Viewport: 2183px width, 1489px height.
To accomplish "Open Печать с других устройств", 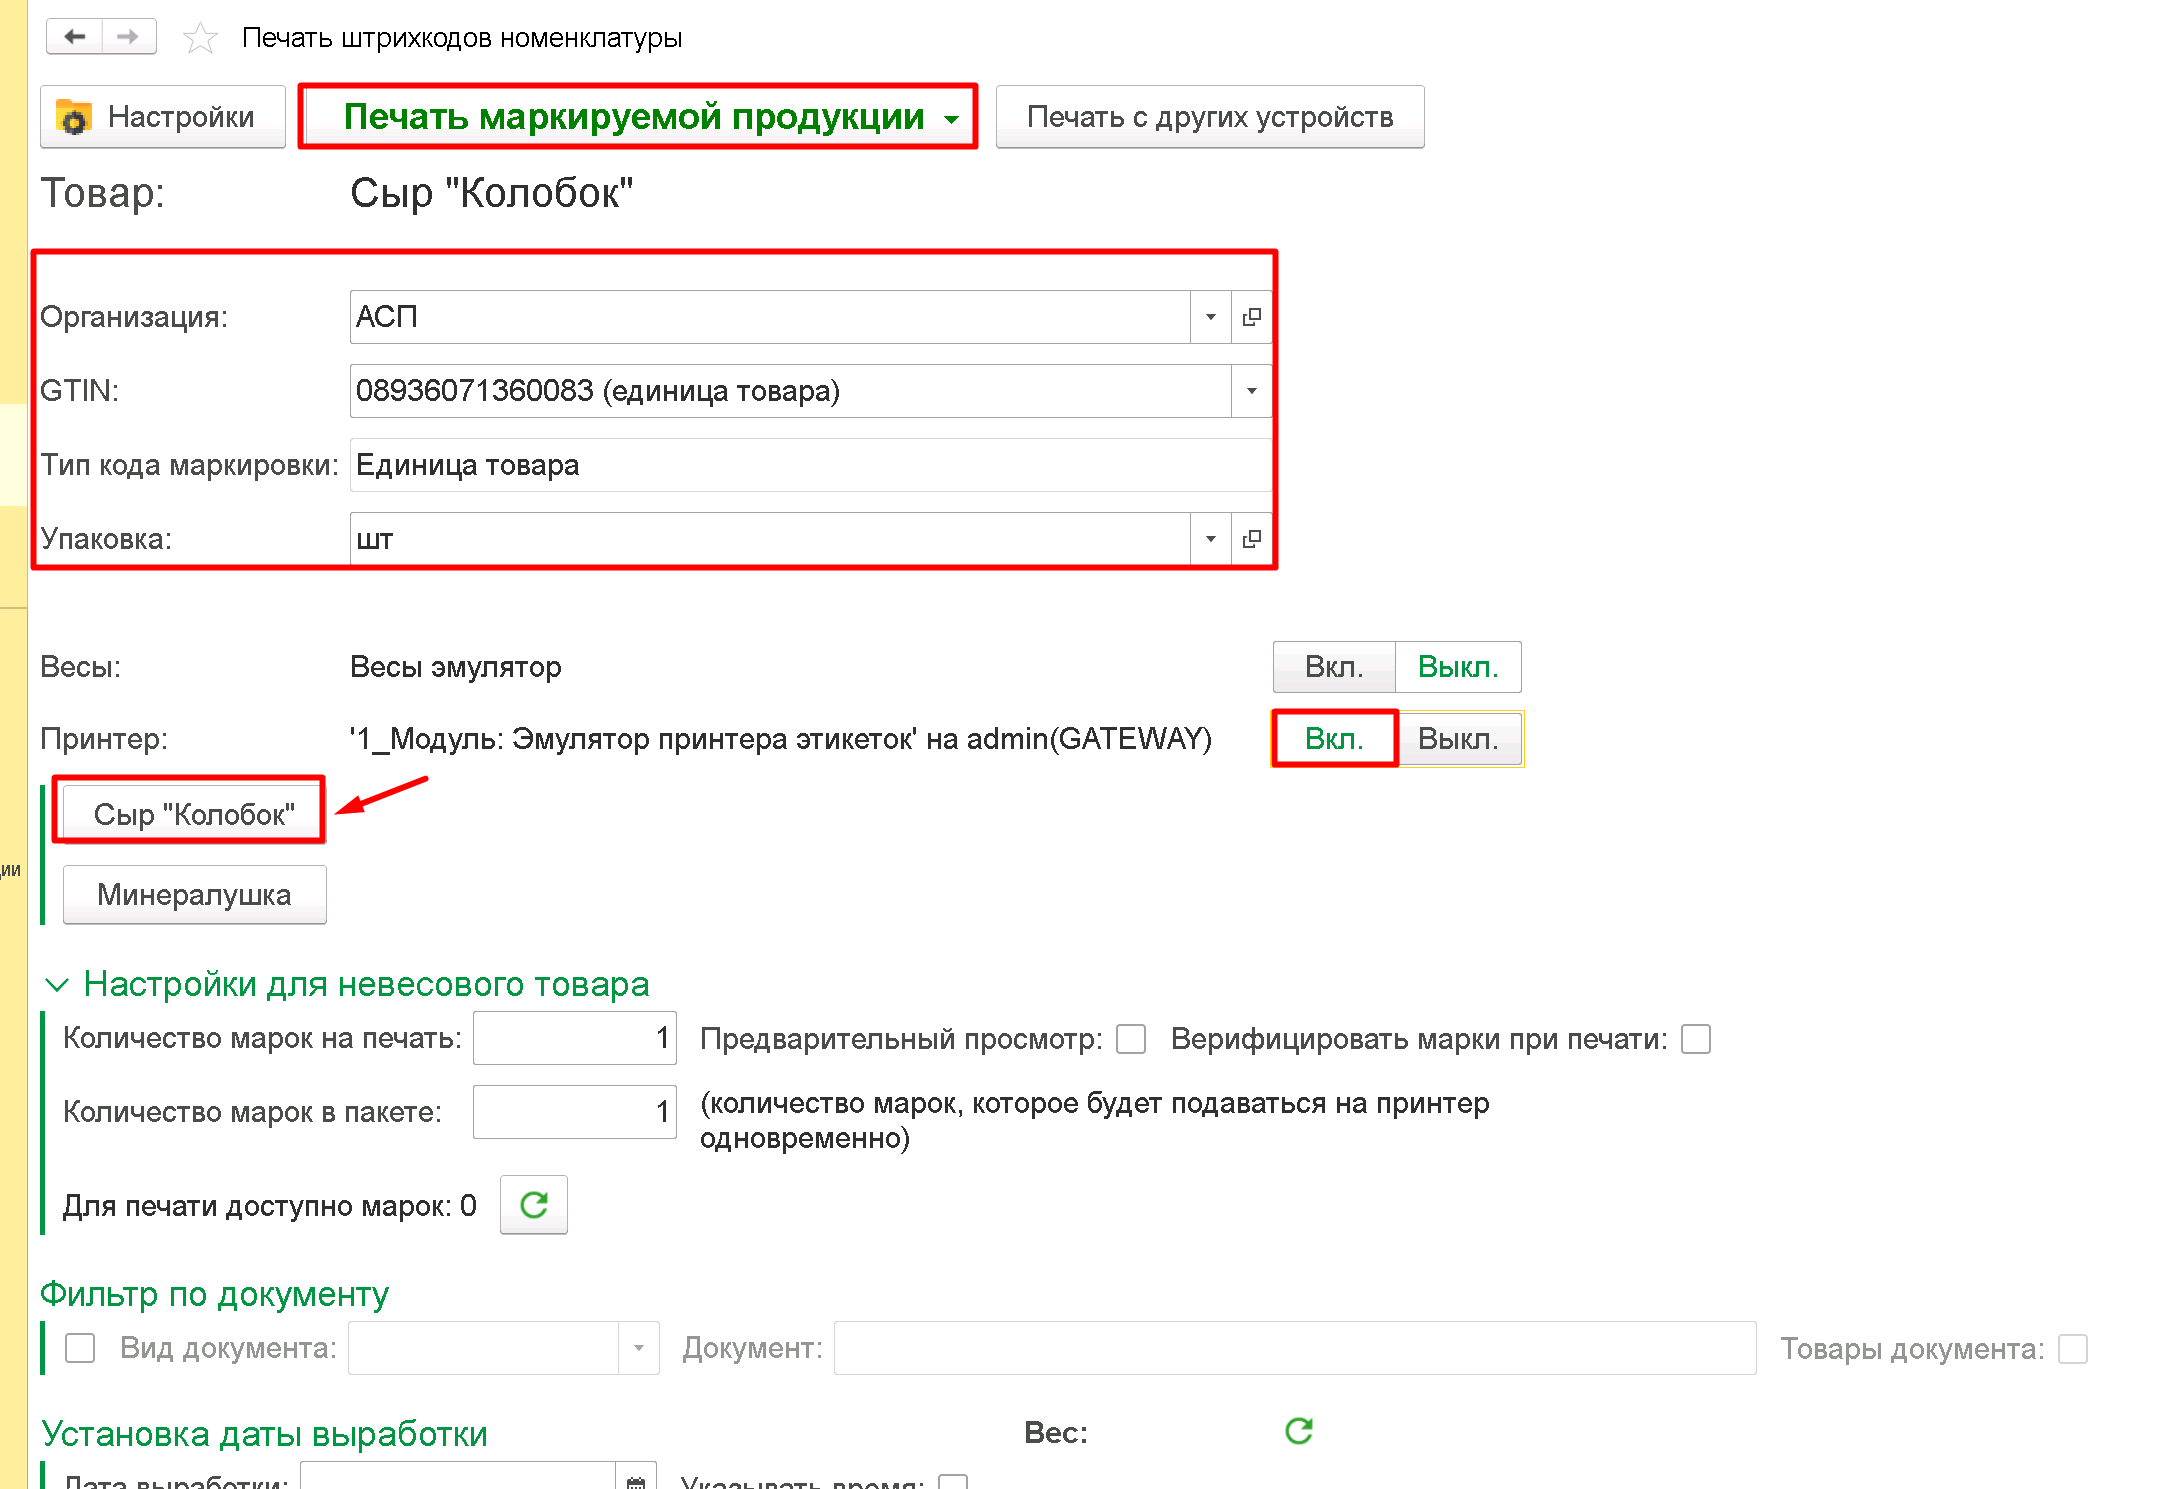I will [1210, 117].
